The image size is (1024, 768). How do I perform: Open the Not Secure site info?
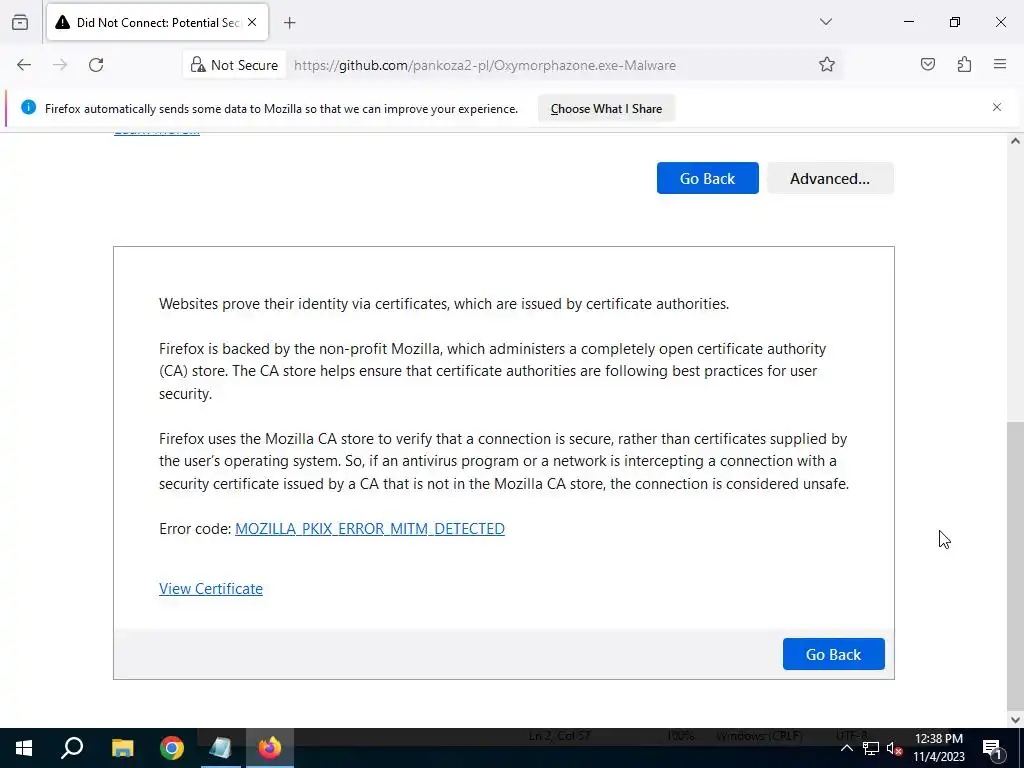[x=234, y=65]
